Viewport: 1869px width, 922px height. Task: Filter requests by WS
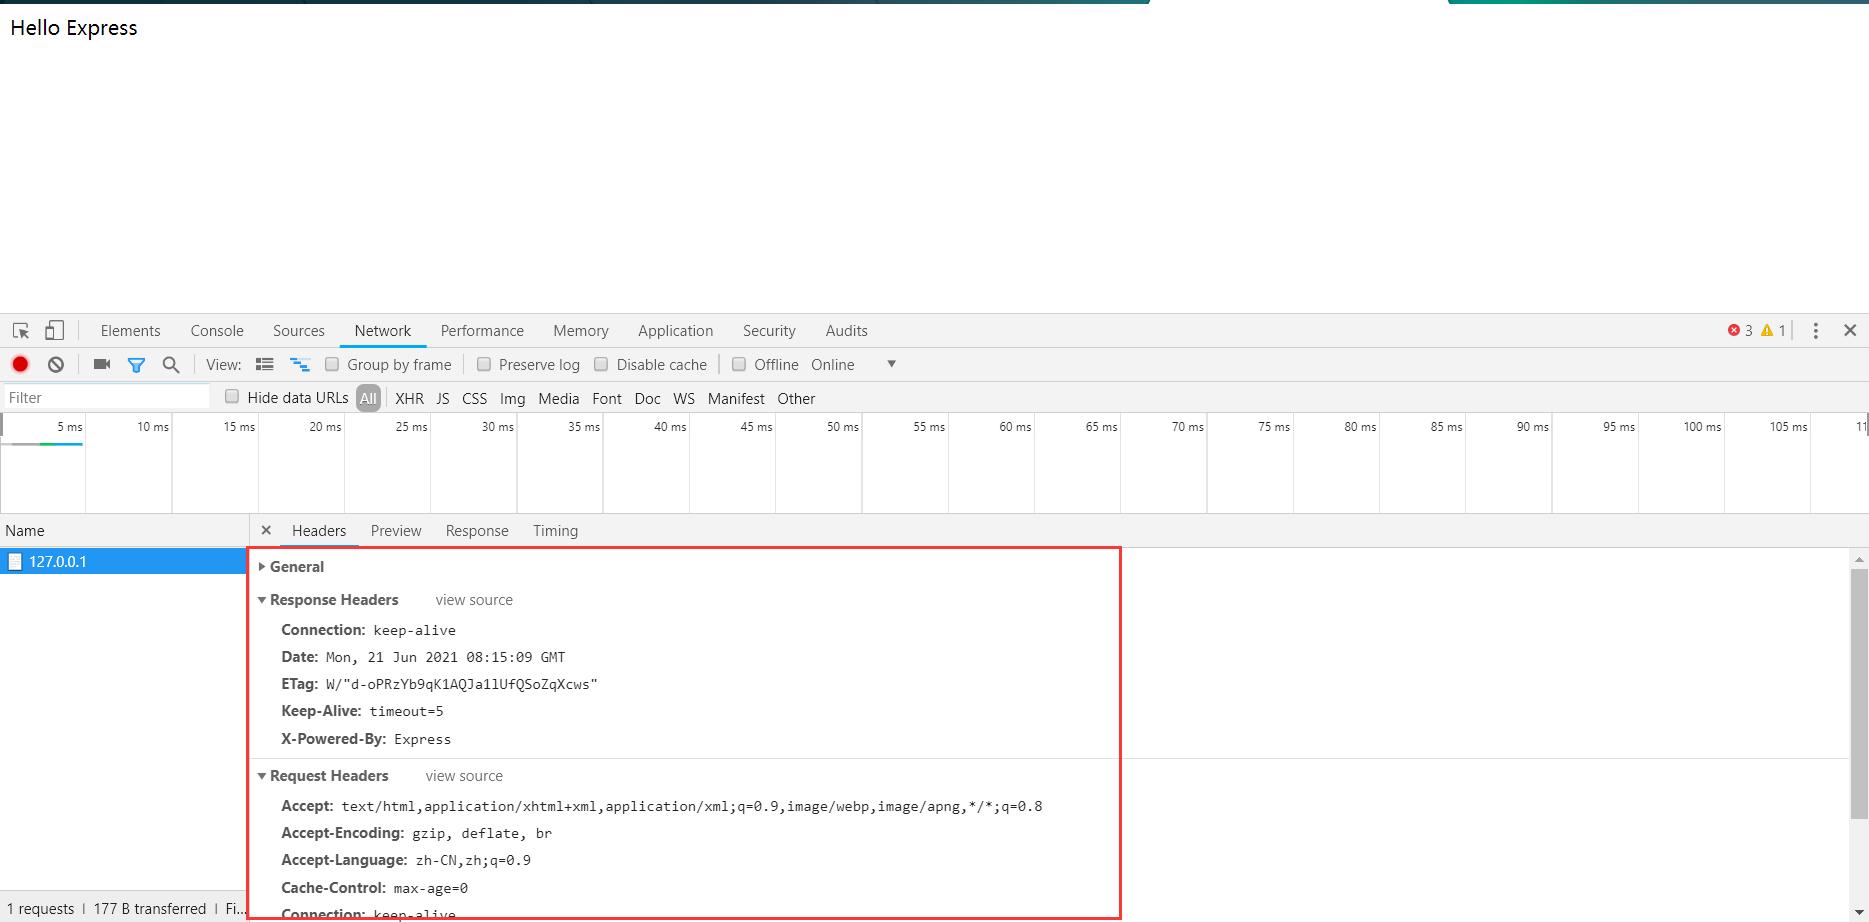coord(684,398)
